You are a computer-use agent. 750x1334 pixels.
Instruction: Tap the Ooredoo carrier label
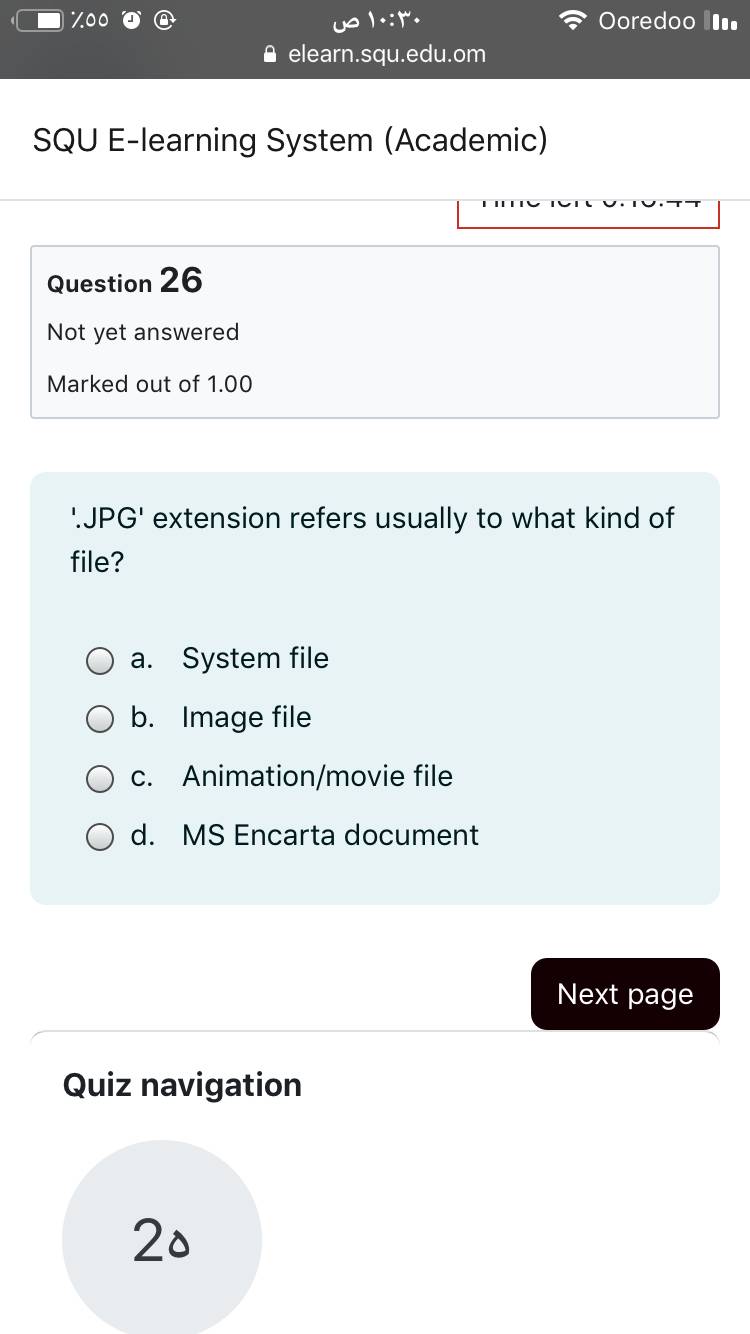coord(646,21)
